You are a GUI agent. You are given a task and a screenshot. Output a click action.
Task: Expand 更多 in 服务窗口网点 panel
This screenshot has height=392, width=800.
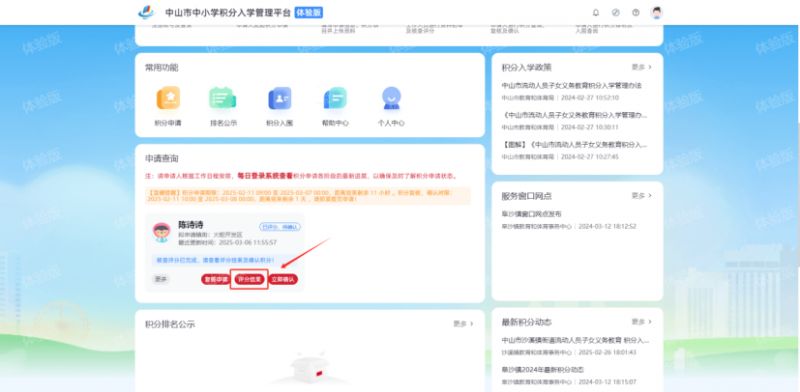click(x=641, y=195)
